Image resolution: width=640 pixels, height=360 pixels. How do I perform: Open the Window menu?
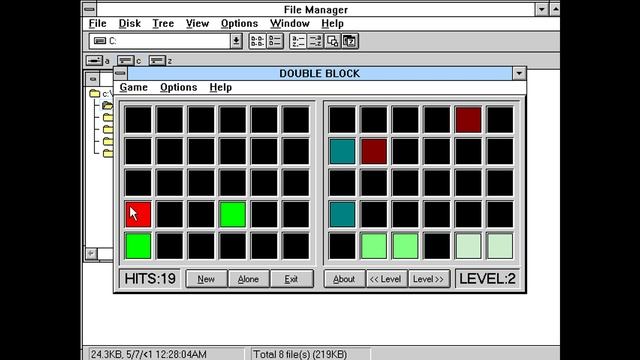pos(290,24)
